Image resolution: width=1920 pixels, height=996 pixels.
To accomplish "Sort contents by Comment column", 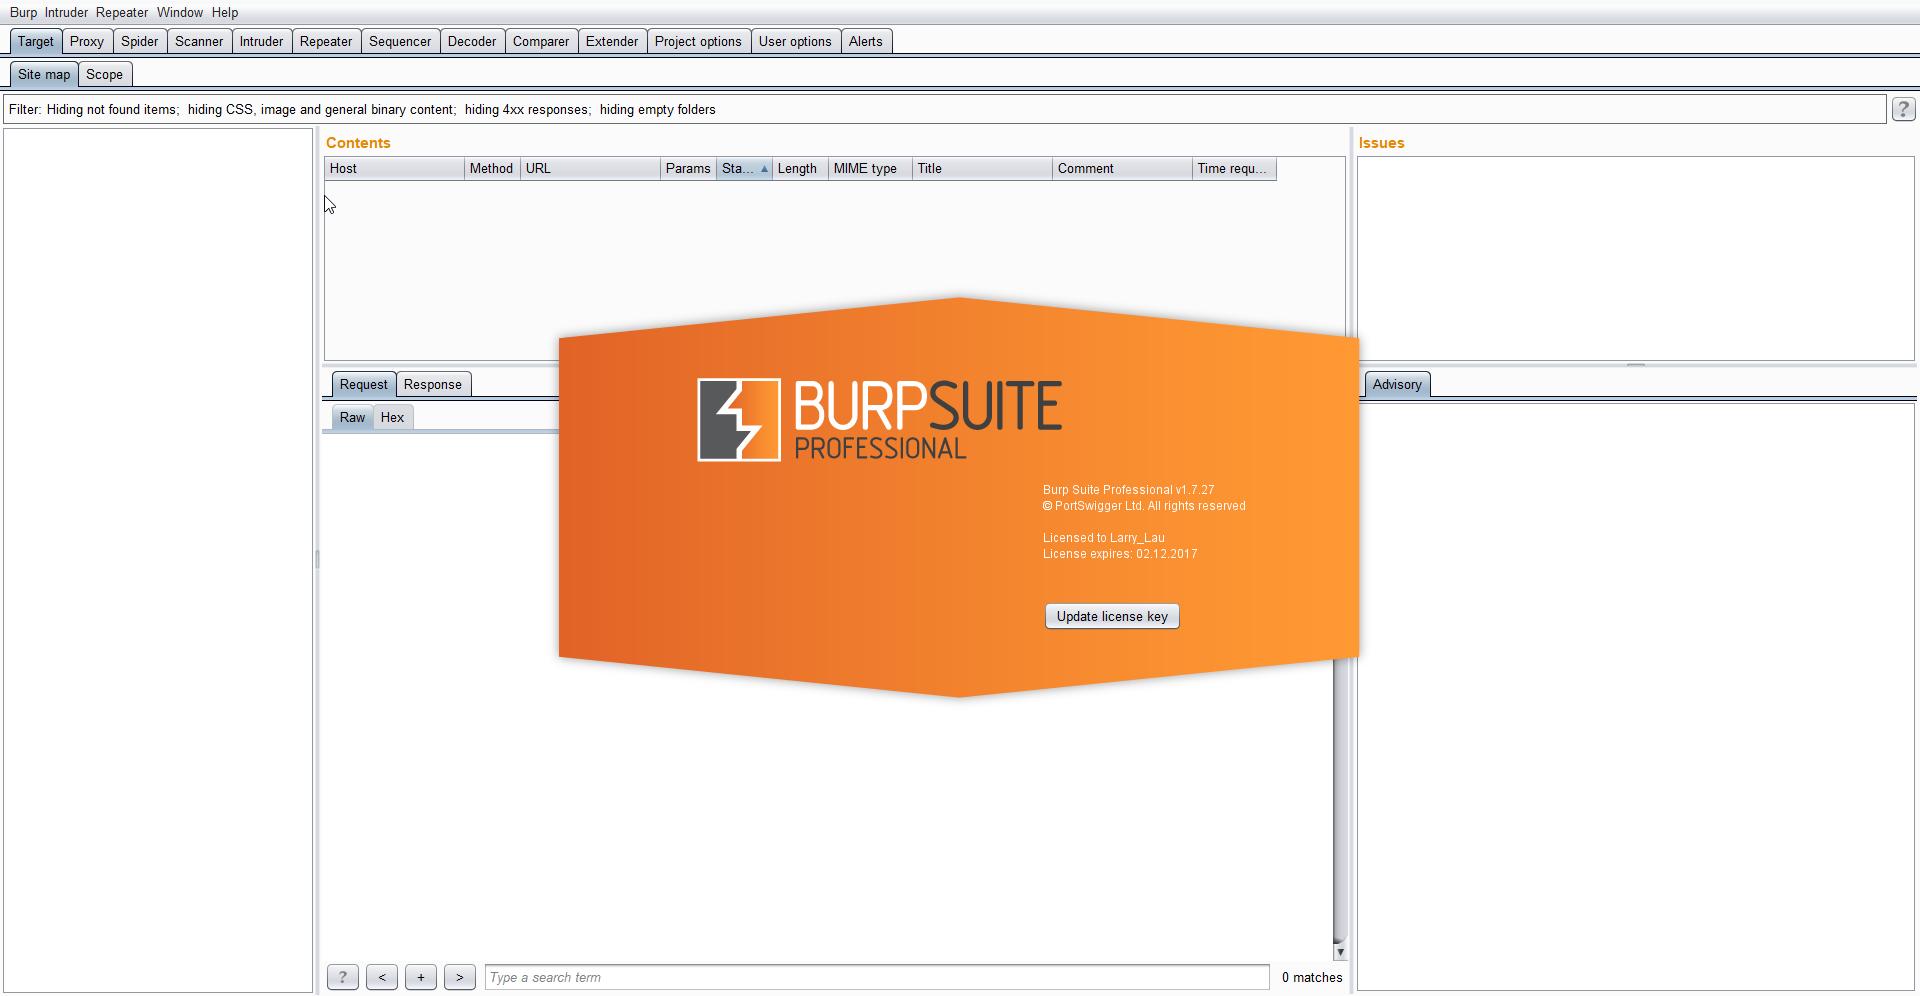I will point(1122,169).
